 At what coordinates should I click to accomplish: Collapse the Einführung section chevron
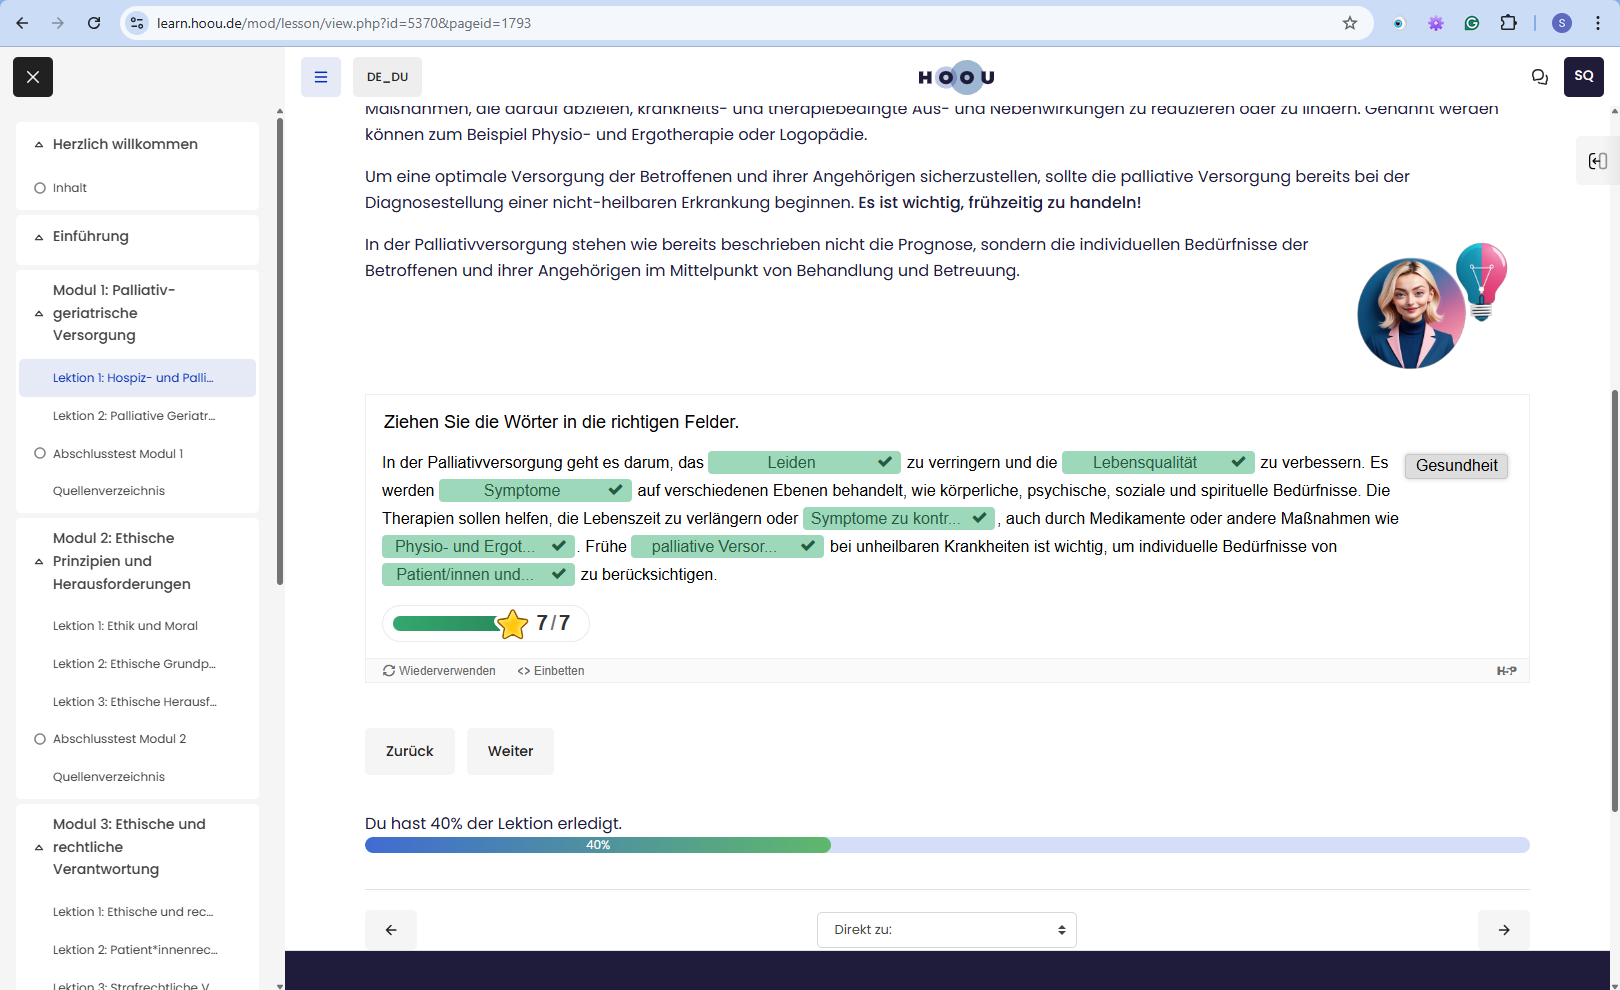(39, 237)
